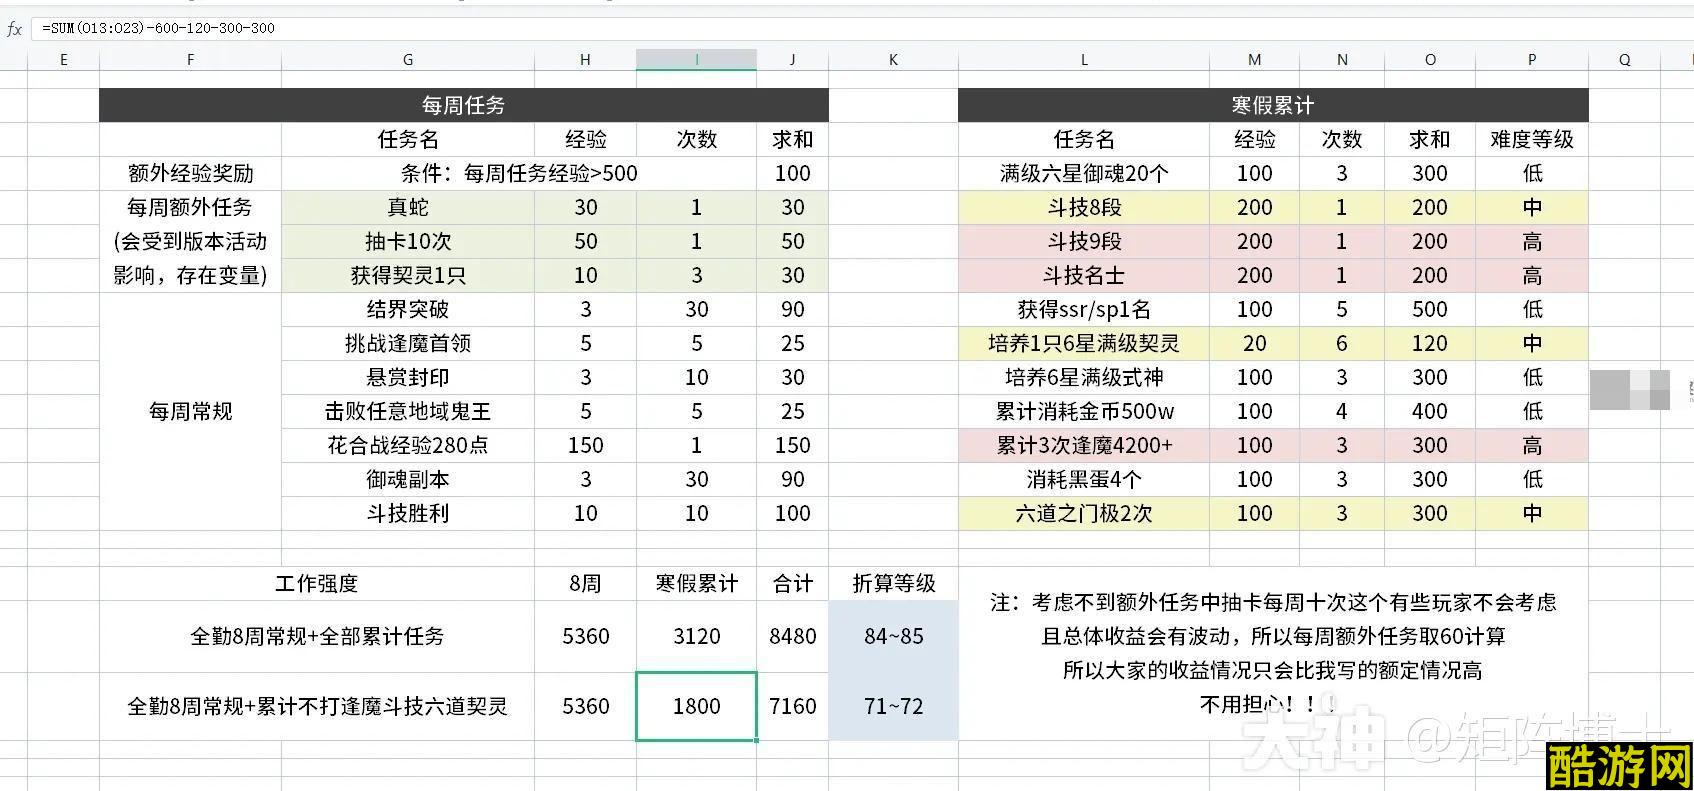Screen dimensions: 1694x791
Task: Select the 培养1只6星满级契灵 cell
Action: 1084,343
